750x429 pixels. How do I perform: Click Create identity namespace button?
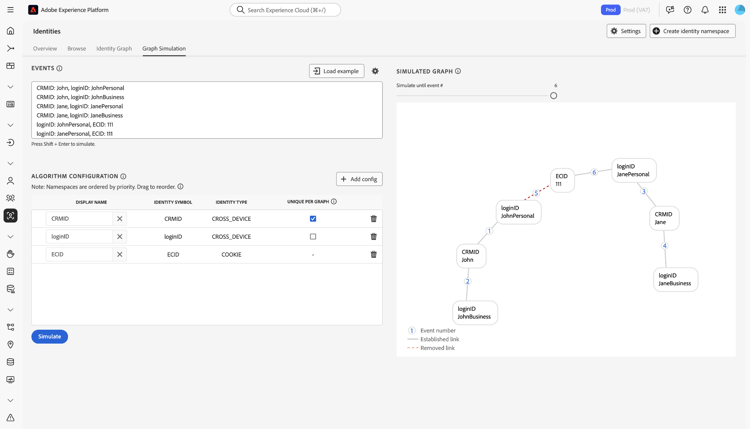coord(692,31)
